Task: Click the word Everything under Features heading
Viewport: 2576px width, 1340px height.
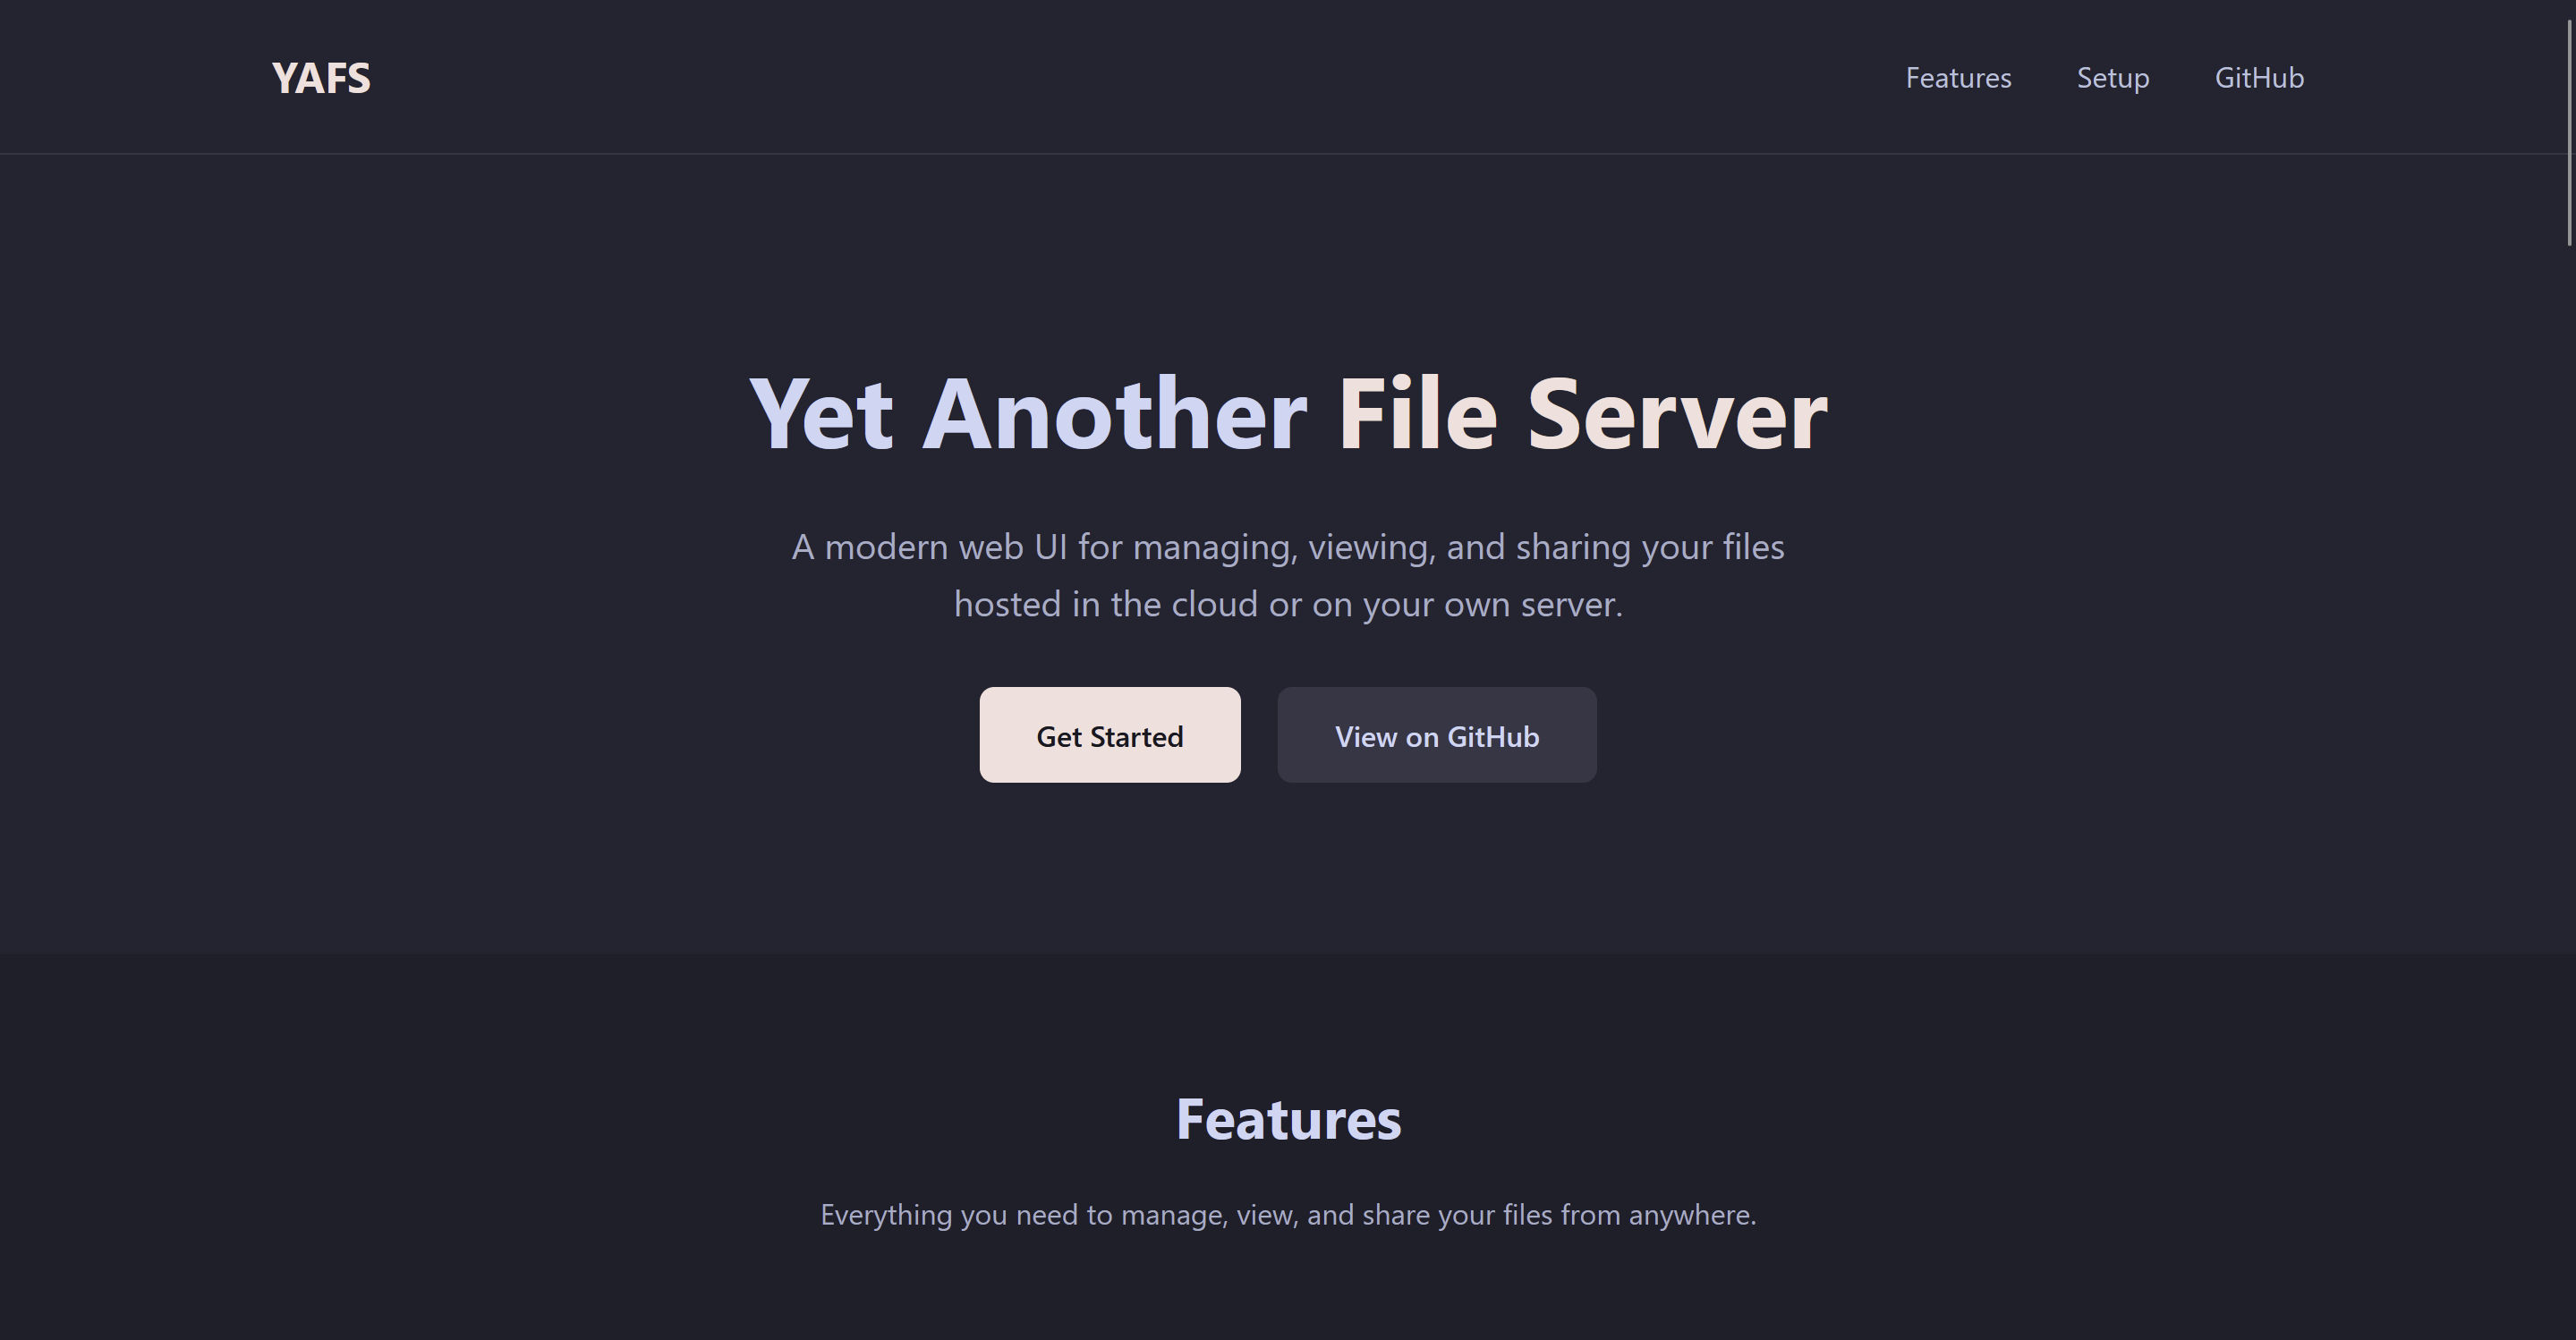Action: click(885, 1215)
